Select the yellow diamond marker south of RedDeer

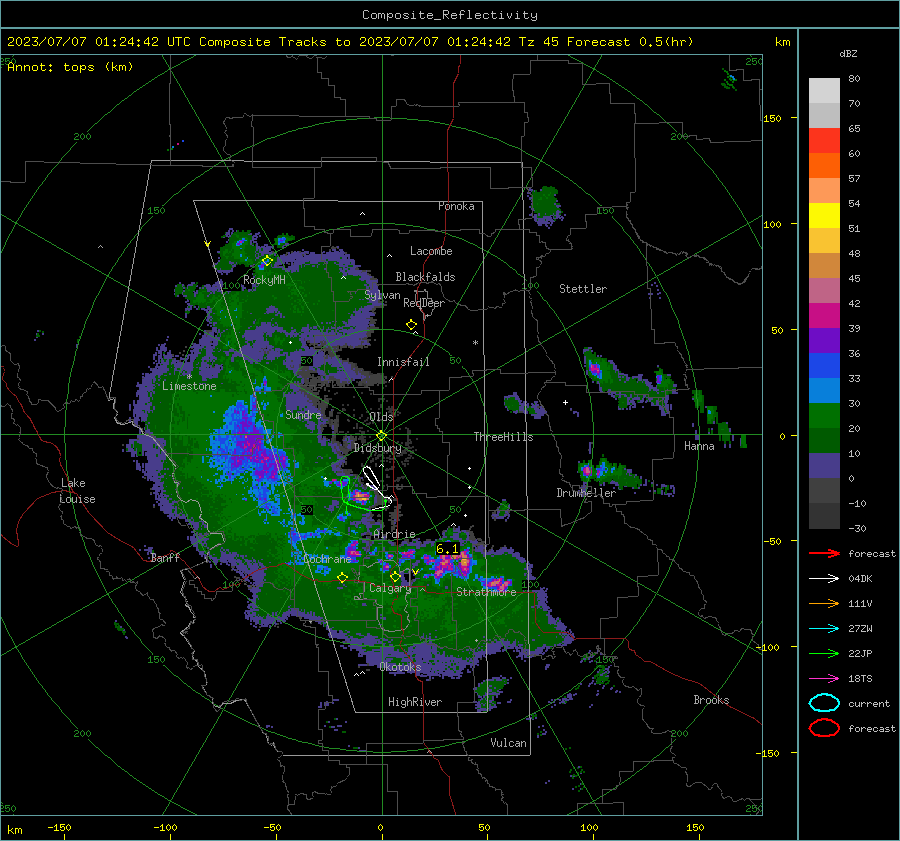411,325
